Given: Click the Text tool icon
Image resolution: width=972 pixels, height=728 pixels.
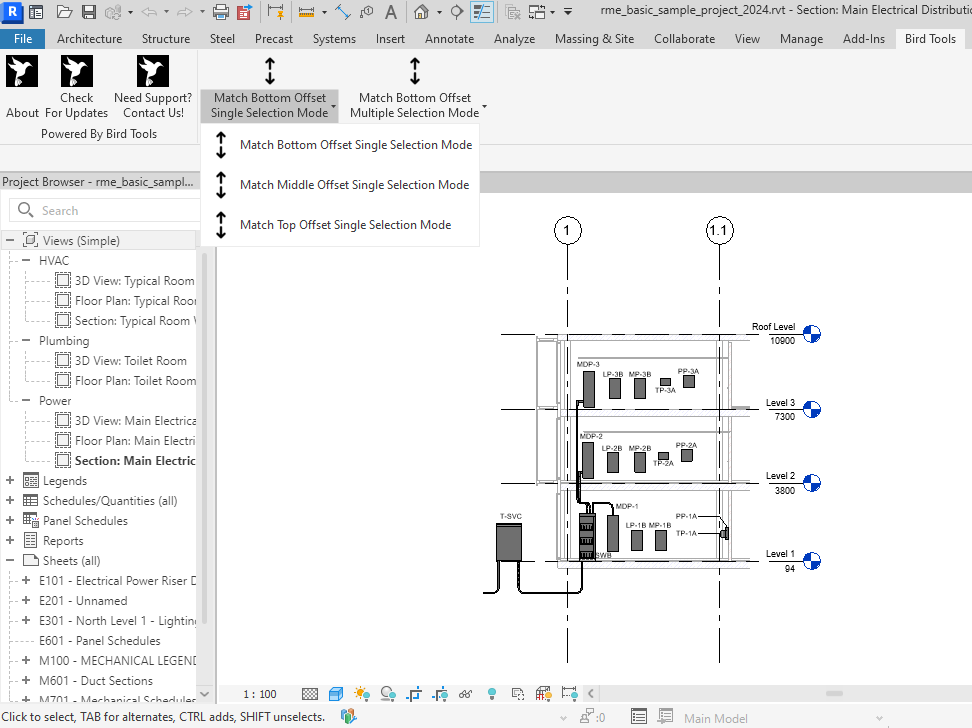Looking at the screenshot, I should point(391,12).
